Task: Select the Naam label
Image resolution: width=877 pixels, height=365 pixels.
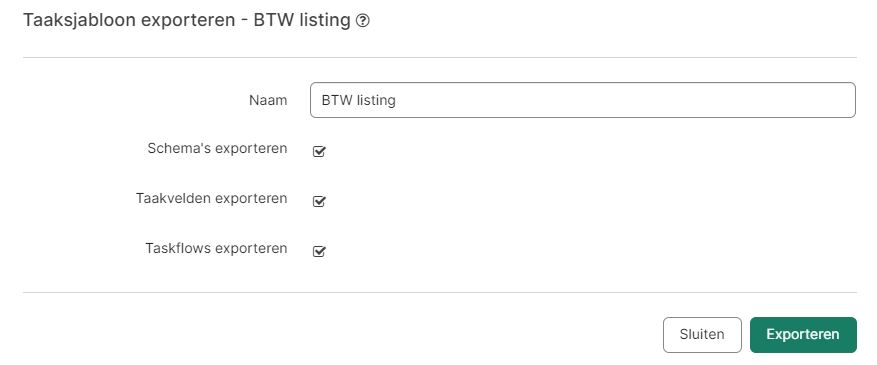Action: click(x=268, y=100)
